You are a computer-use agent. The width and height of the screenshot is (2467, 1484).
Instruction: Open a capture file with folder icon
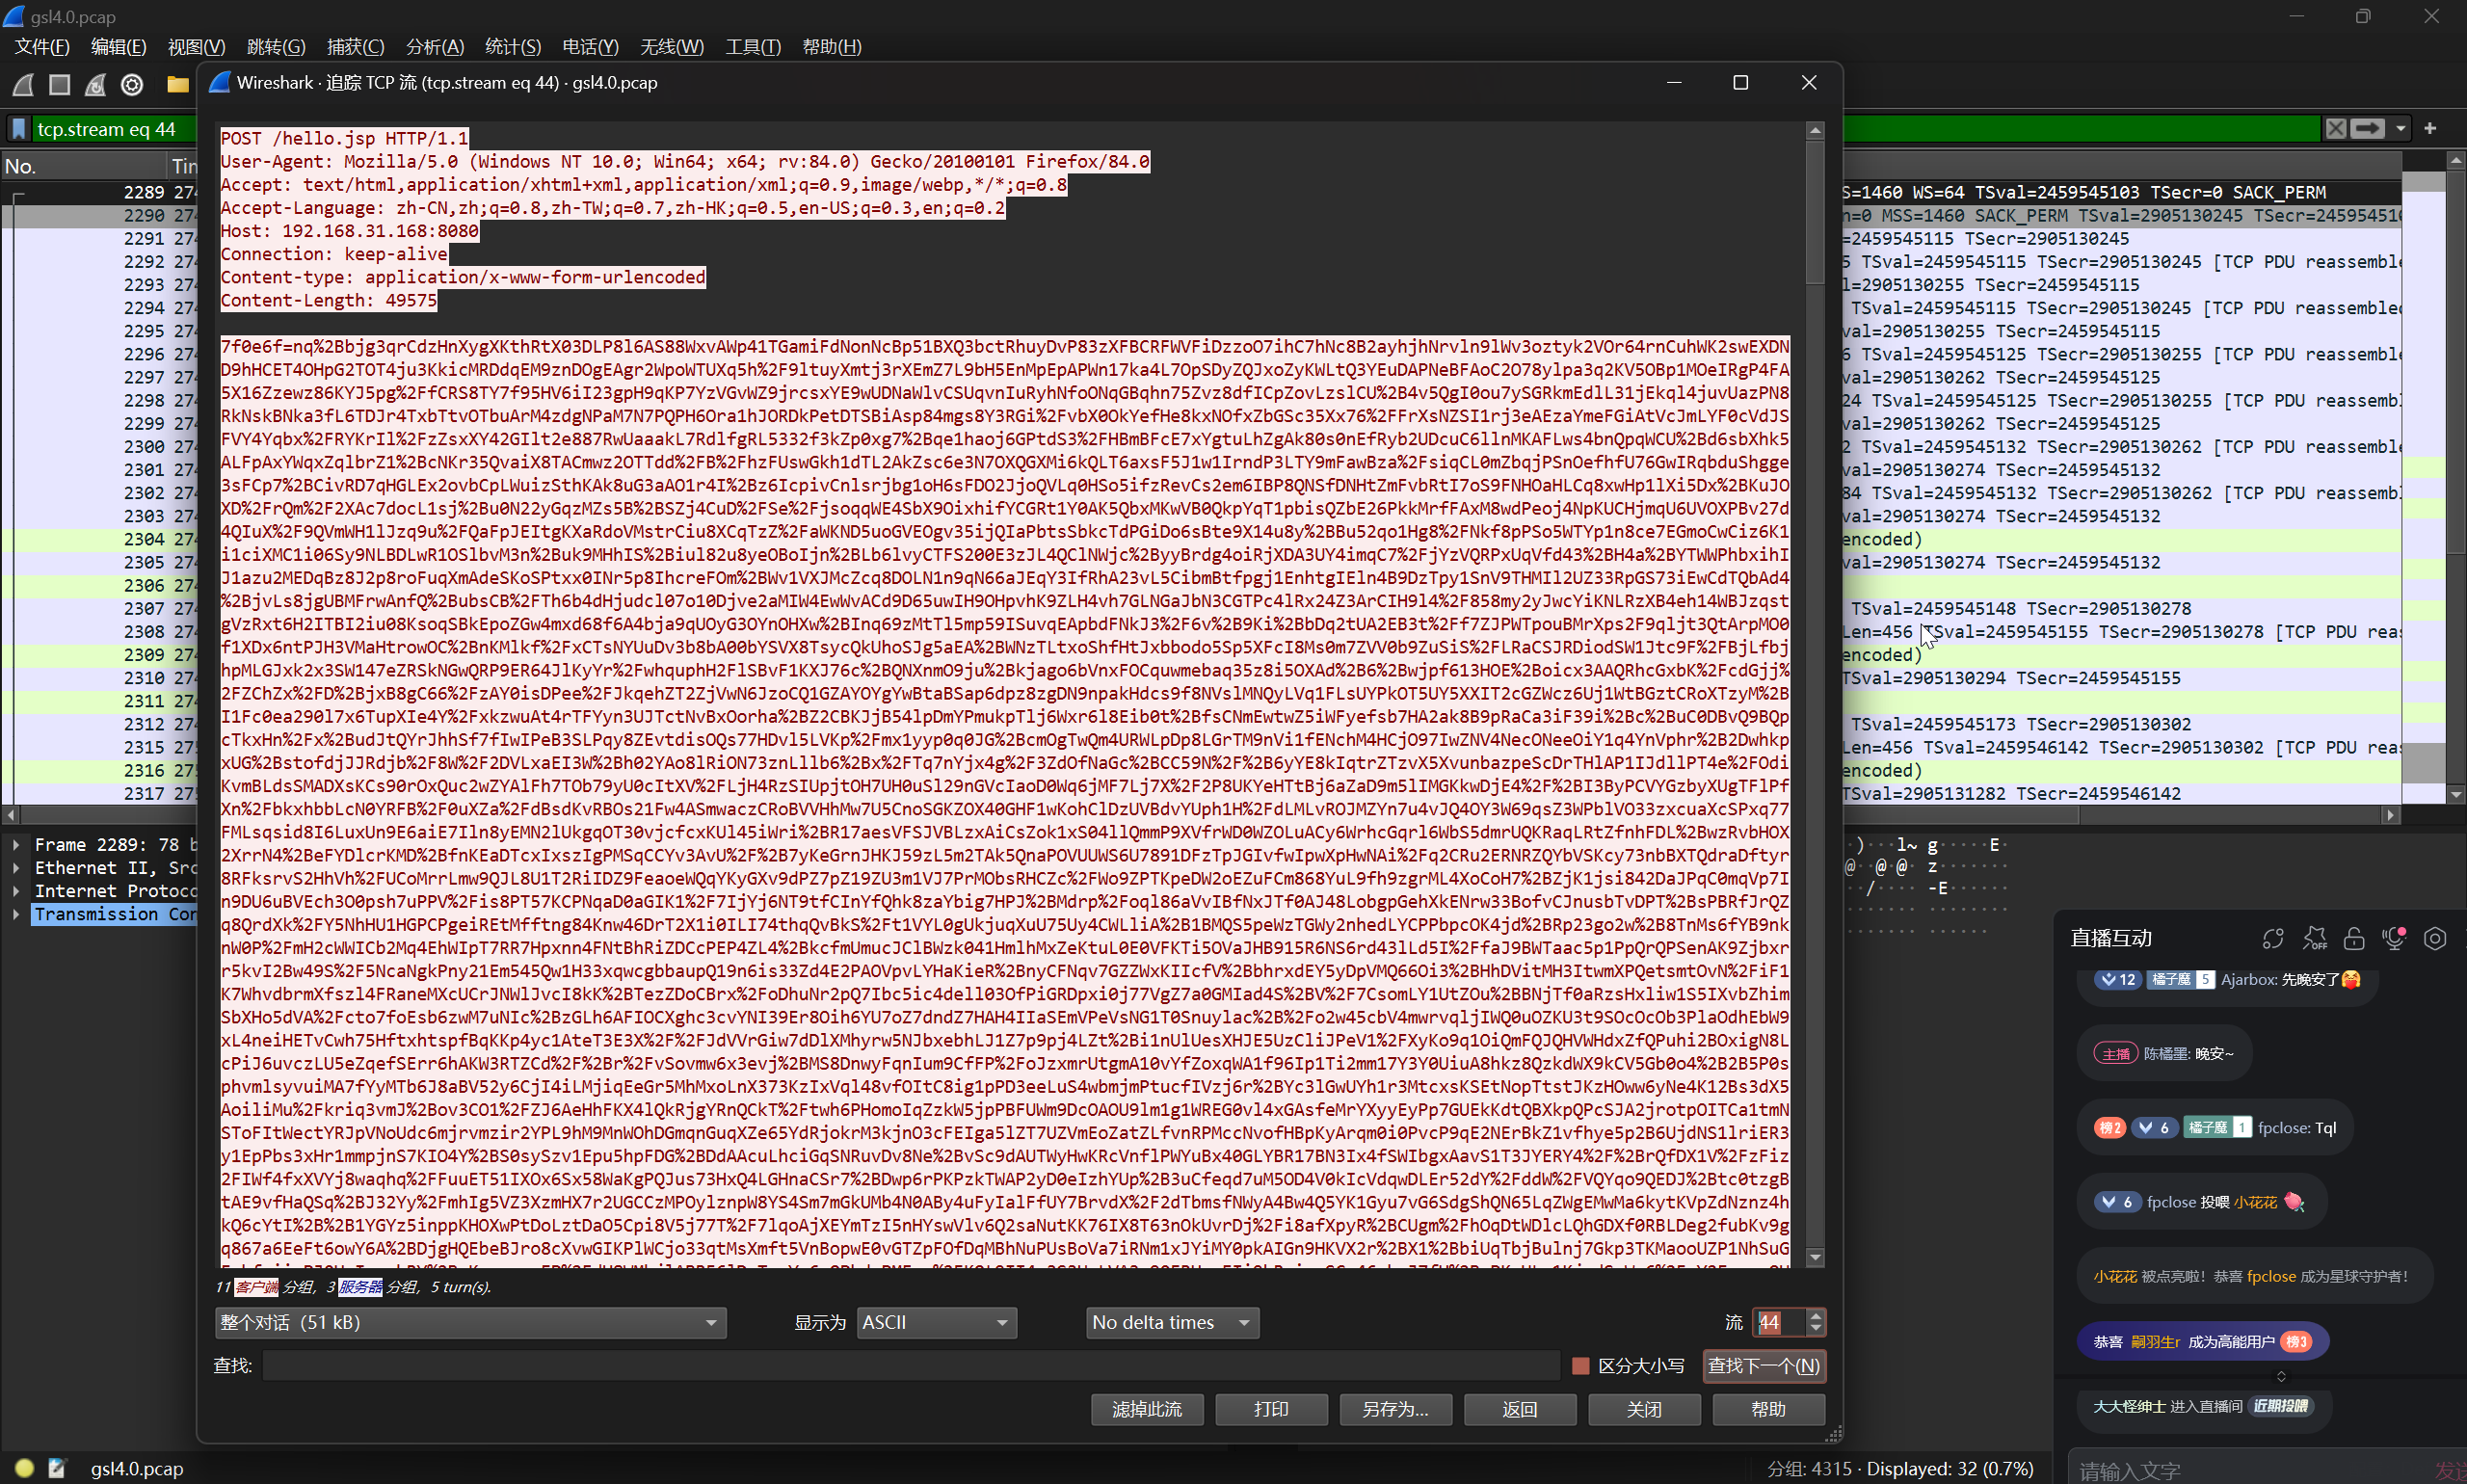(178, 85)
